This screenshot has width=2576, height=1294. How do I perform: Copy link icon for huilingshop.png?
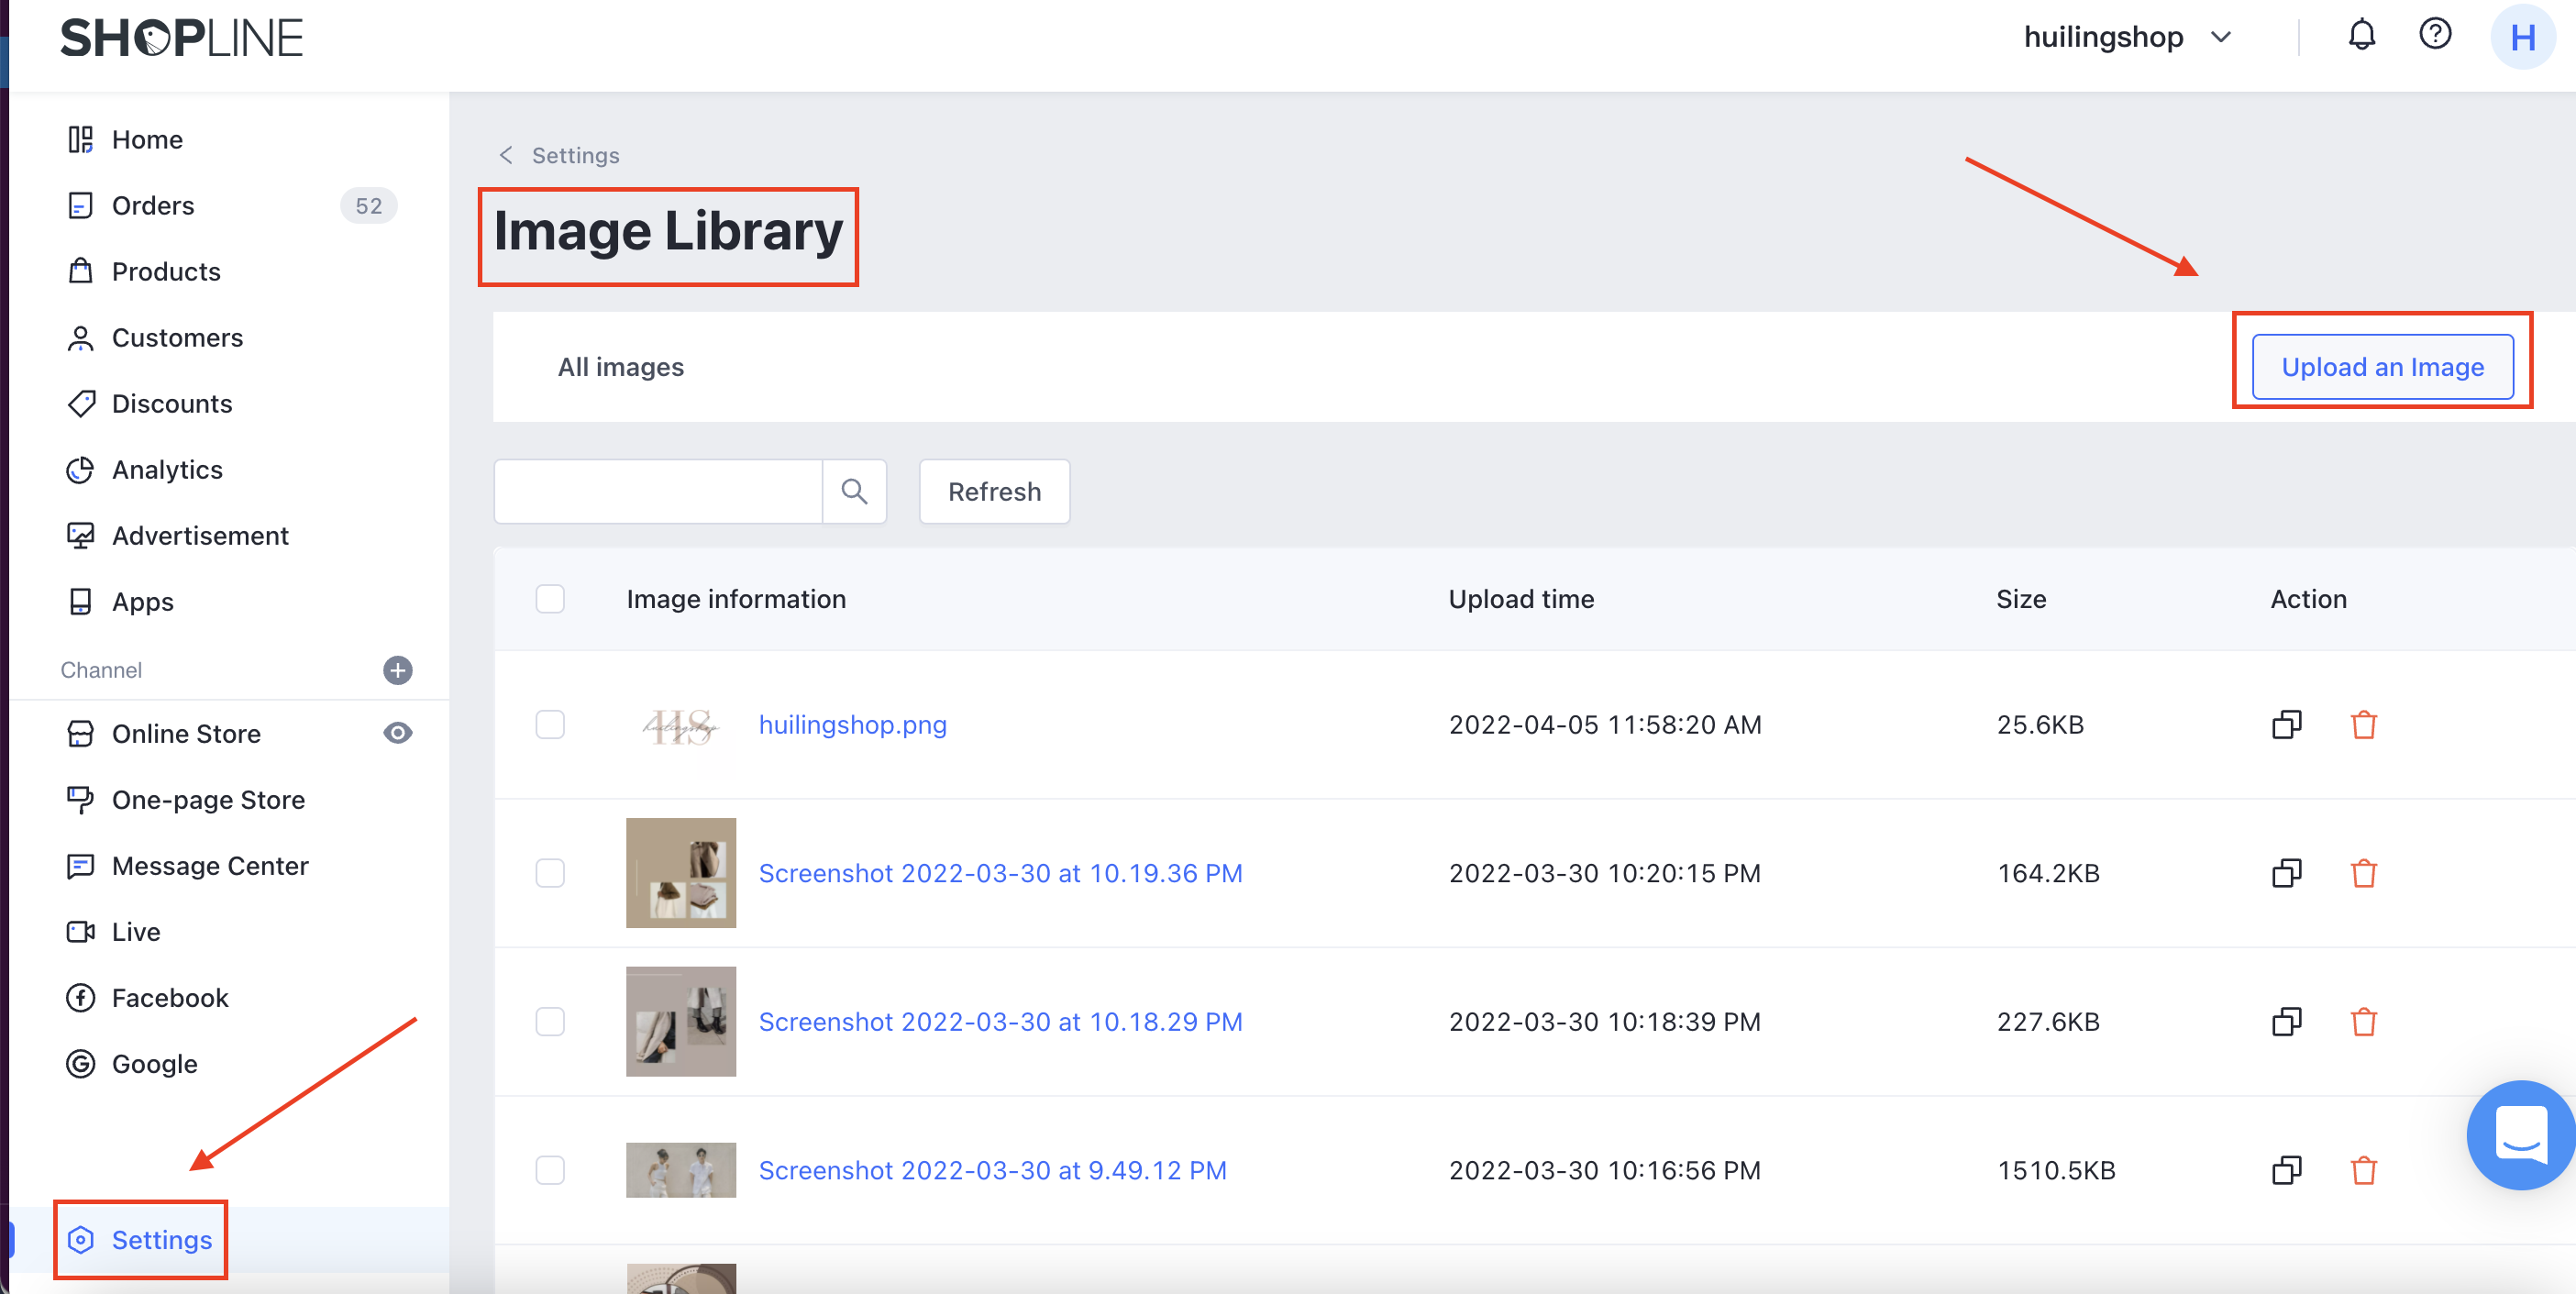[x=2286, y=724]
